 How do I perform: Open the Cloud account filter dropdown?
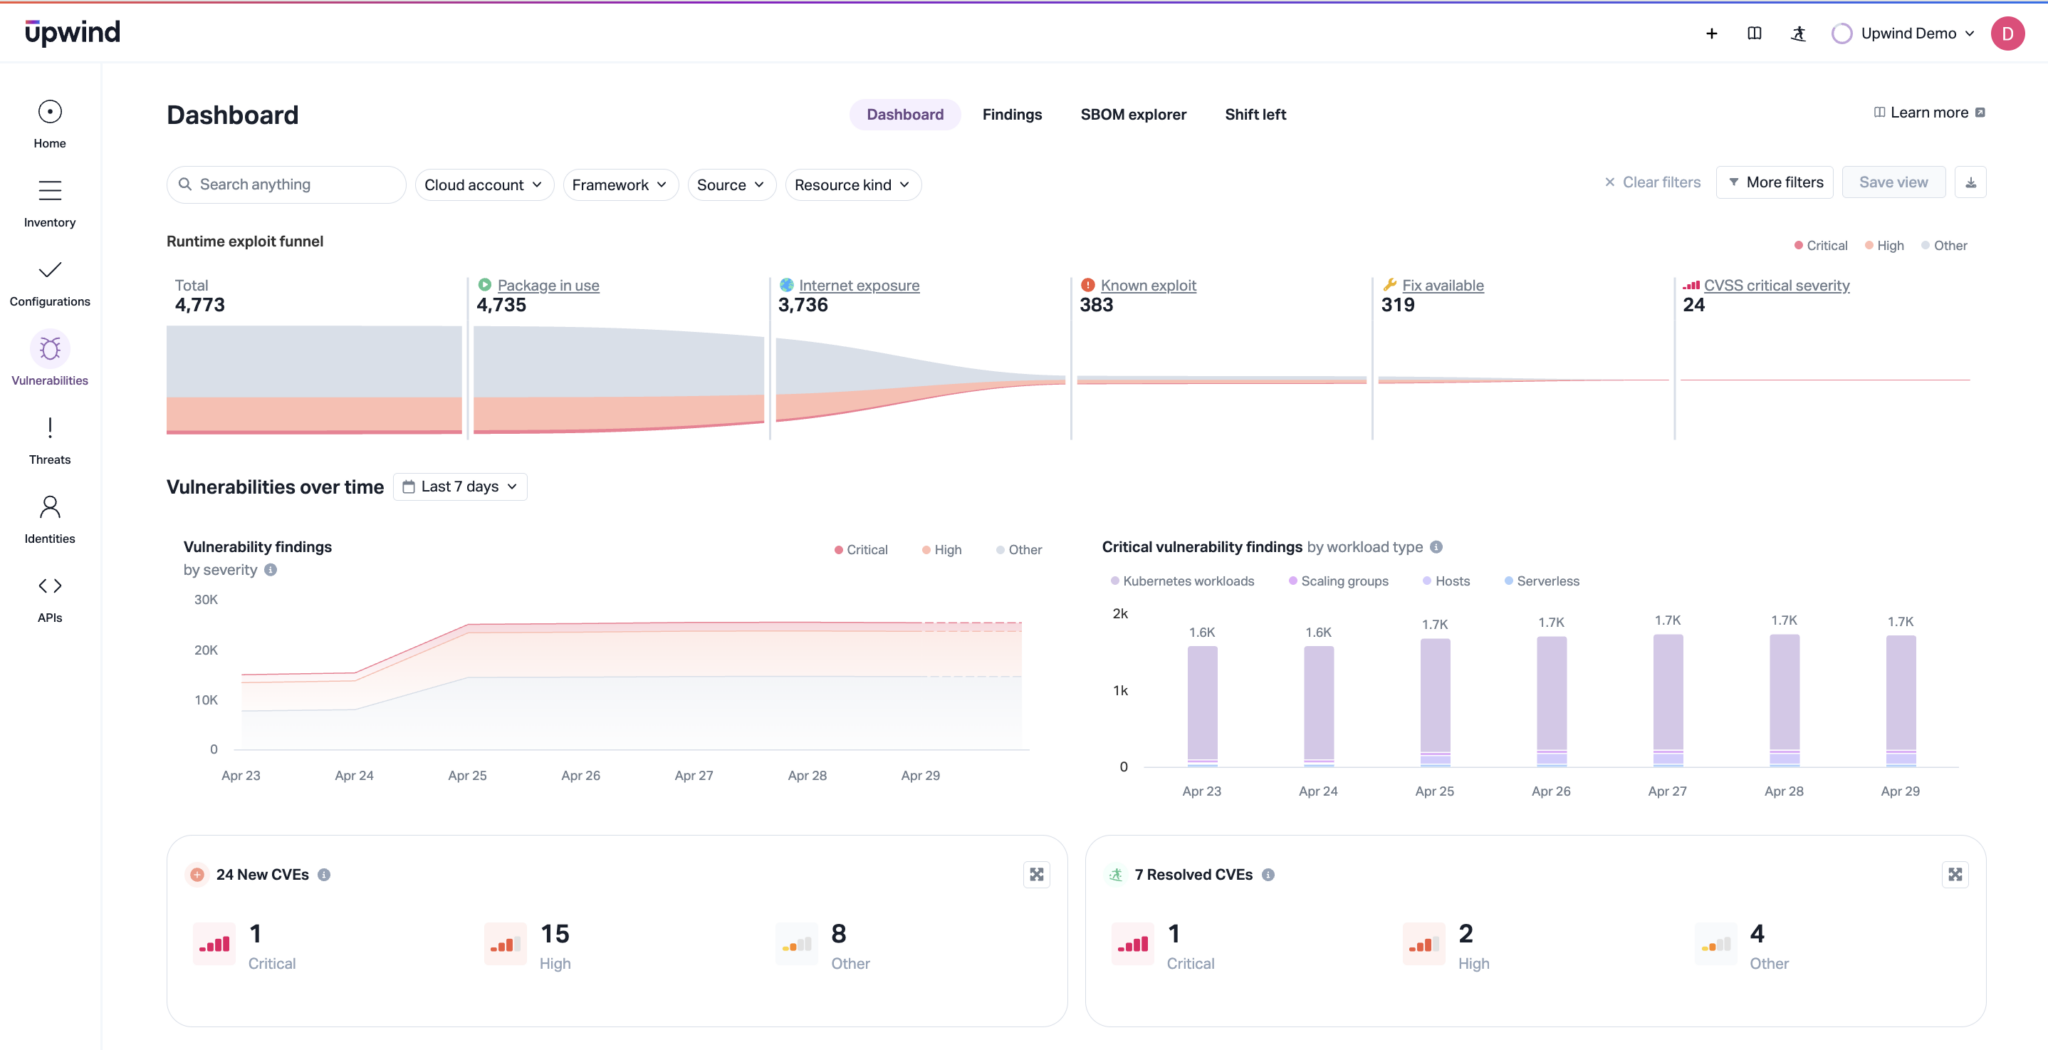tap(484, 185)
